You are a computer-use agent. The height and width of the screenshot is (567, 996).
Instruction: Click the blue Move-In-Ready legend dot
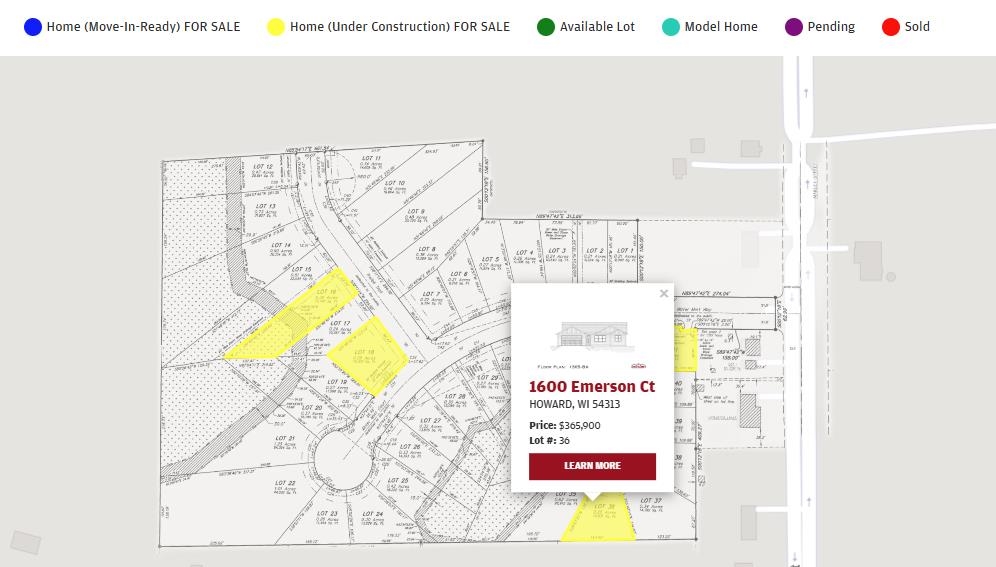click(33, 27)
